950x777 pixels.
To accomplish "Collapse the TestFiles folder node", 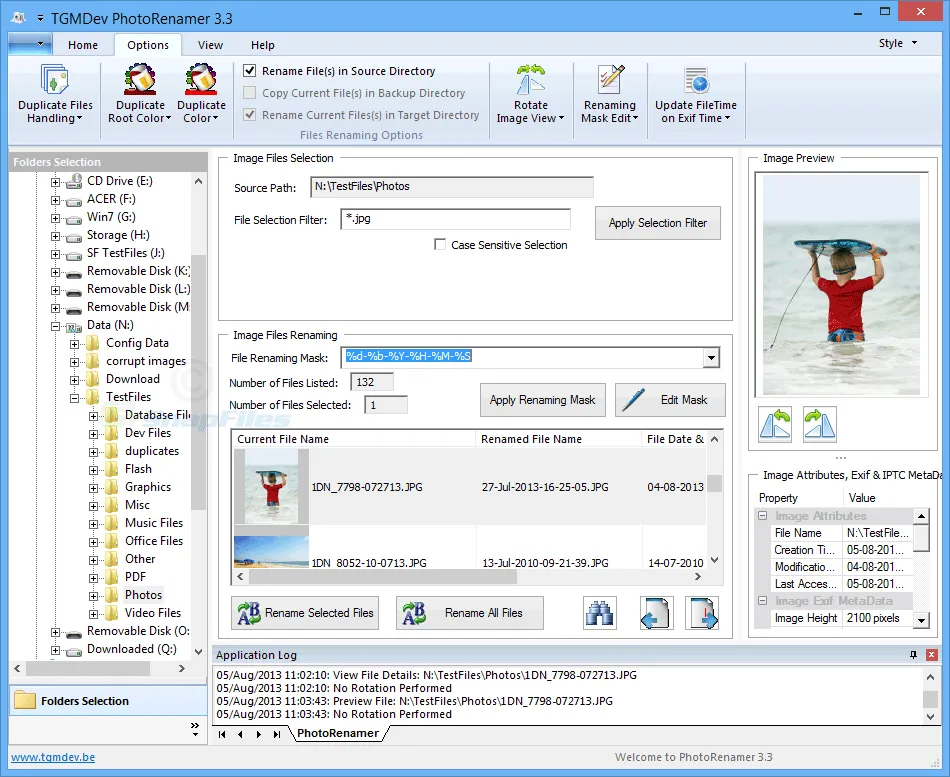I will click(x=74, y=398).
